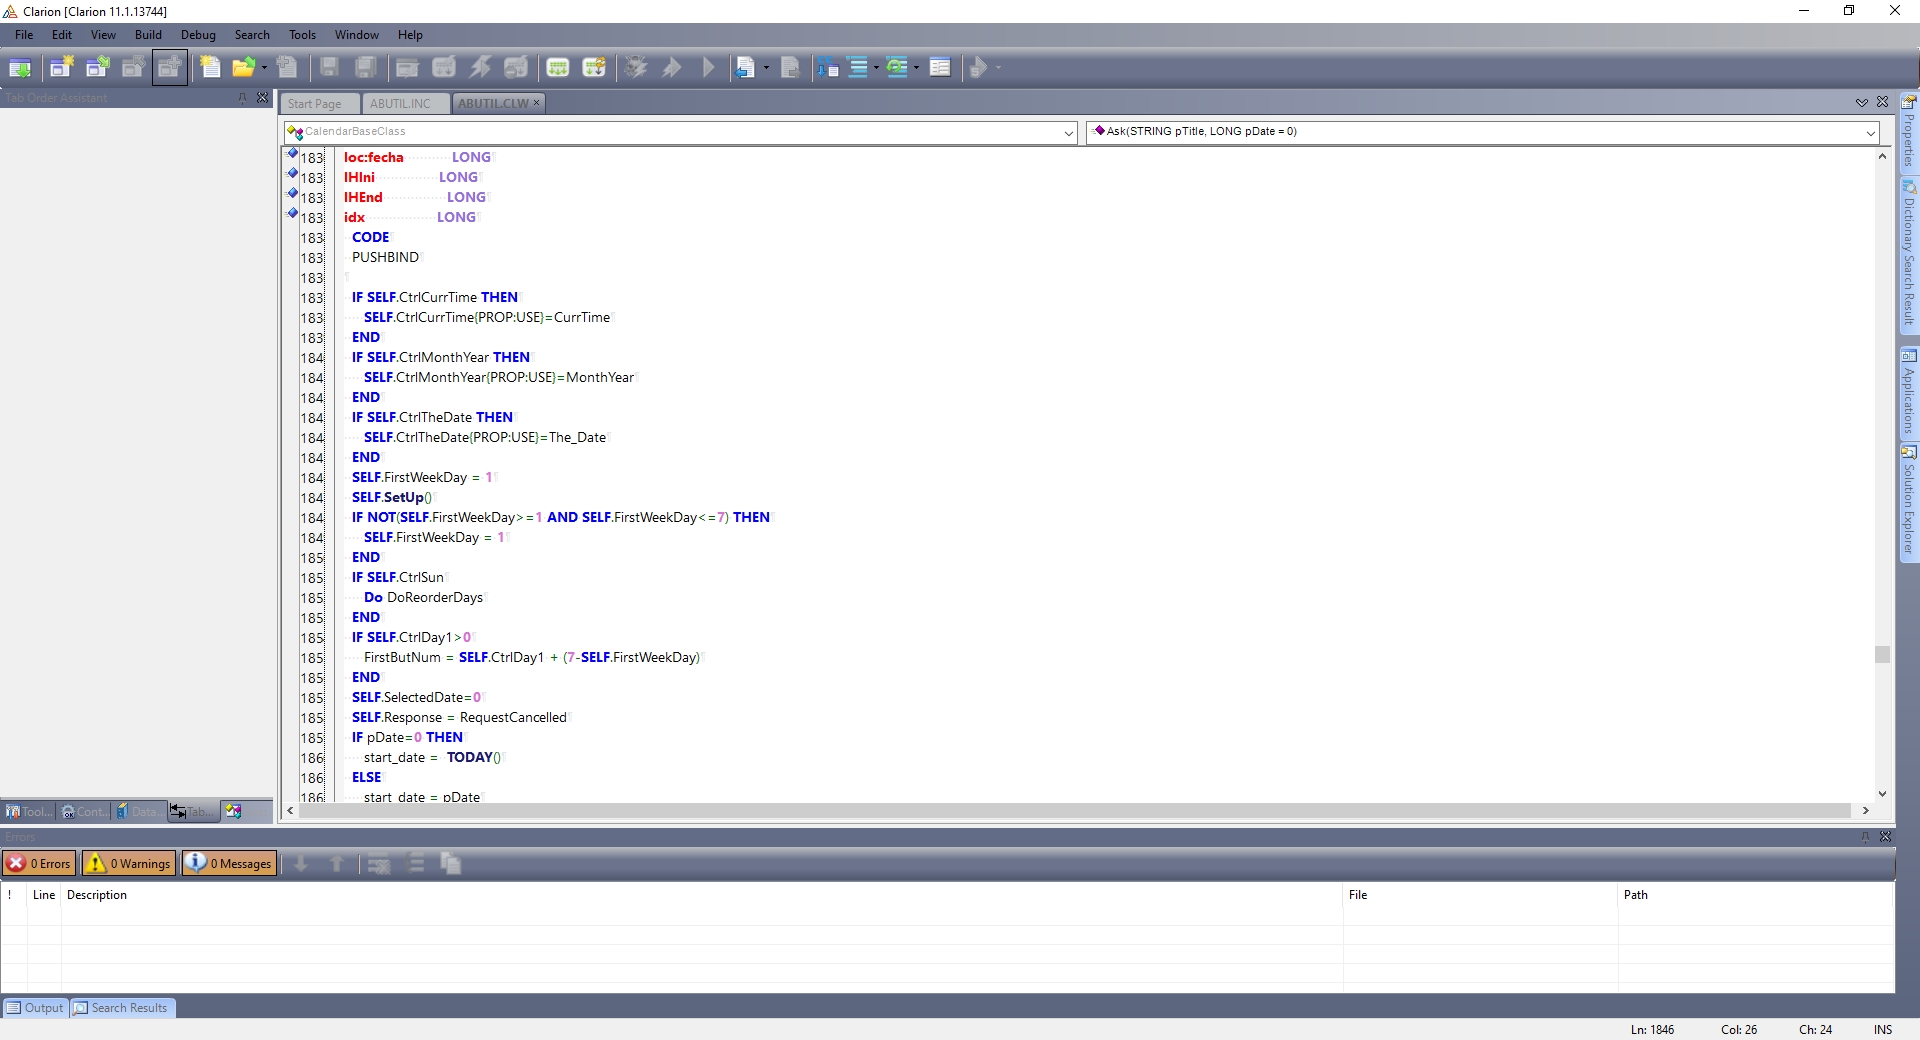1920x1040 pixels.
Task: Expand the Ask method dropdown
Action: click(1870, 132)
